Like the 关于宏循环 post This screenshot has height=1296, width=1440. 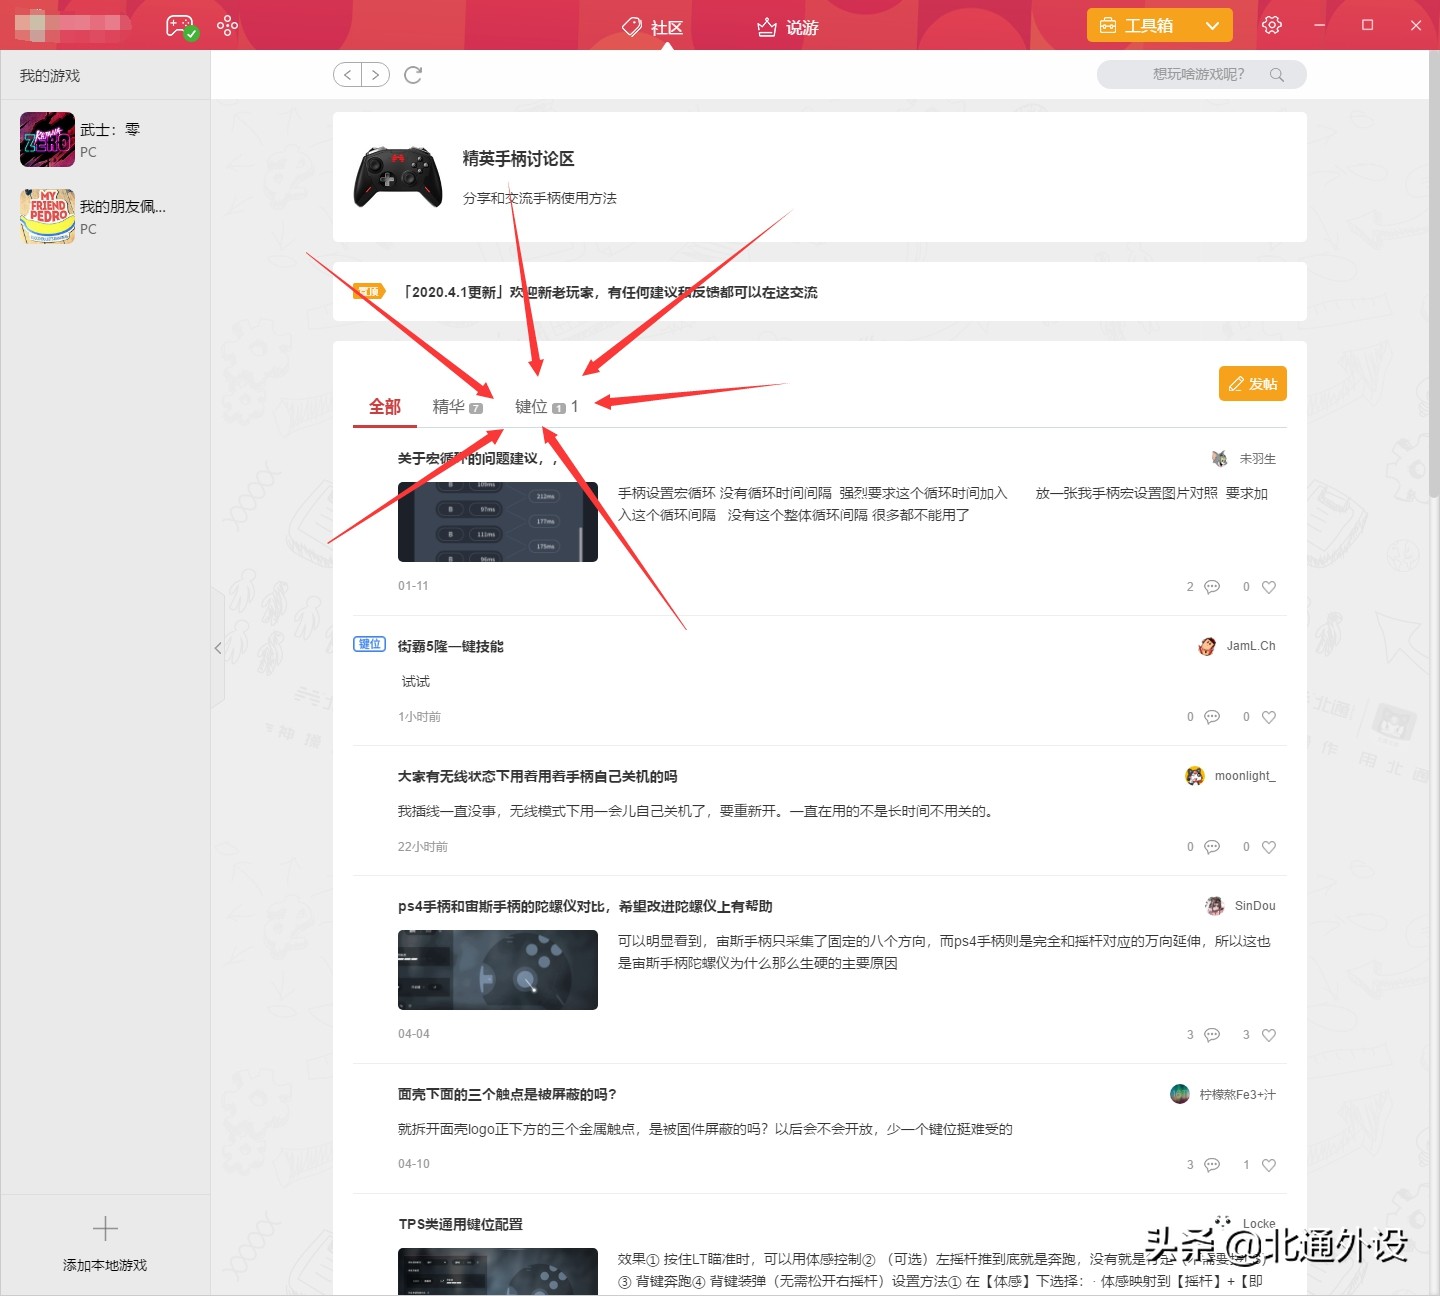click(1269, 587)
